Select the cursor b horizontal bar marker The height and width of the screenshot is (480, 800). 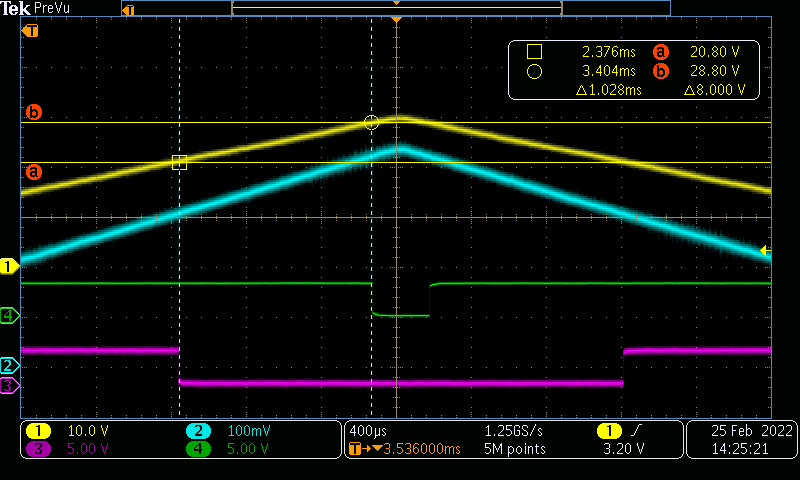34,112
